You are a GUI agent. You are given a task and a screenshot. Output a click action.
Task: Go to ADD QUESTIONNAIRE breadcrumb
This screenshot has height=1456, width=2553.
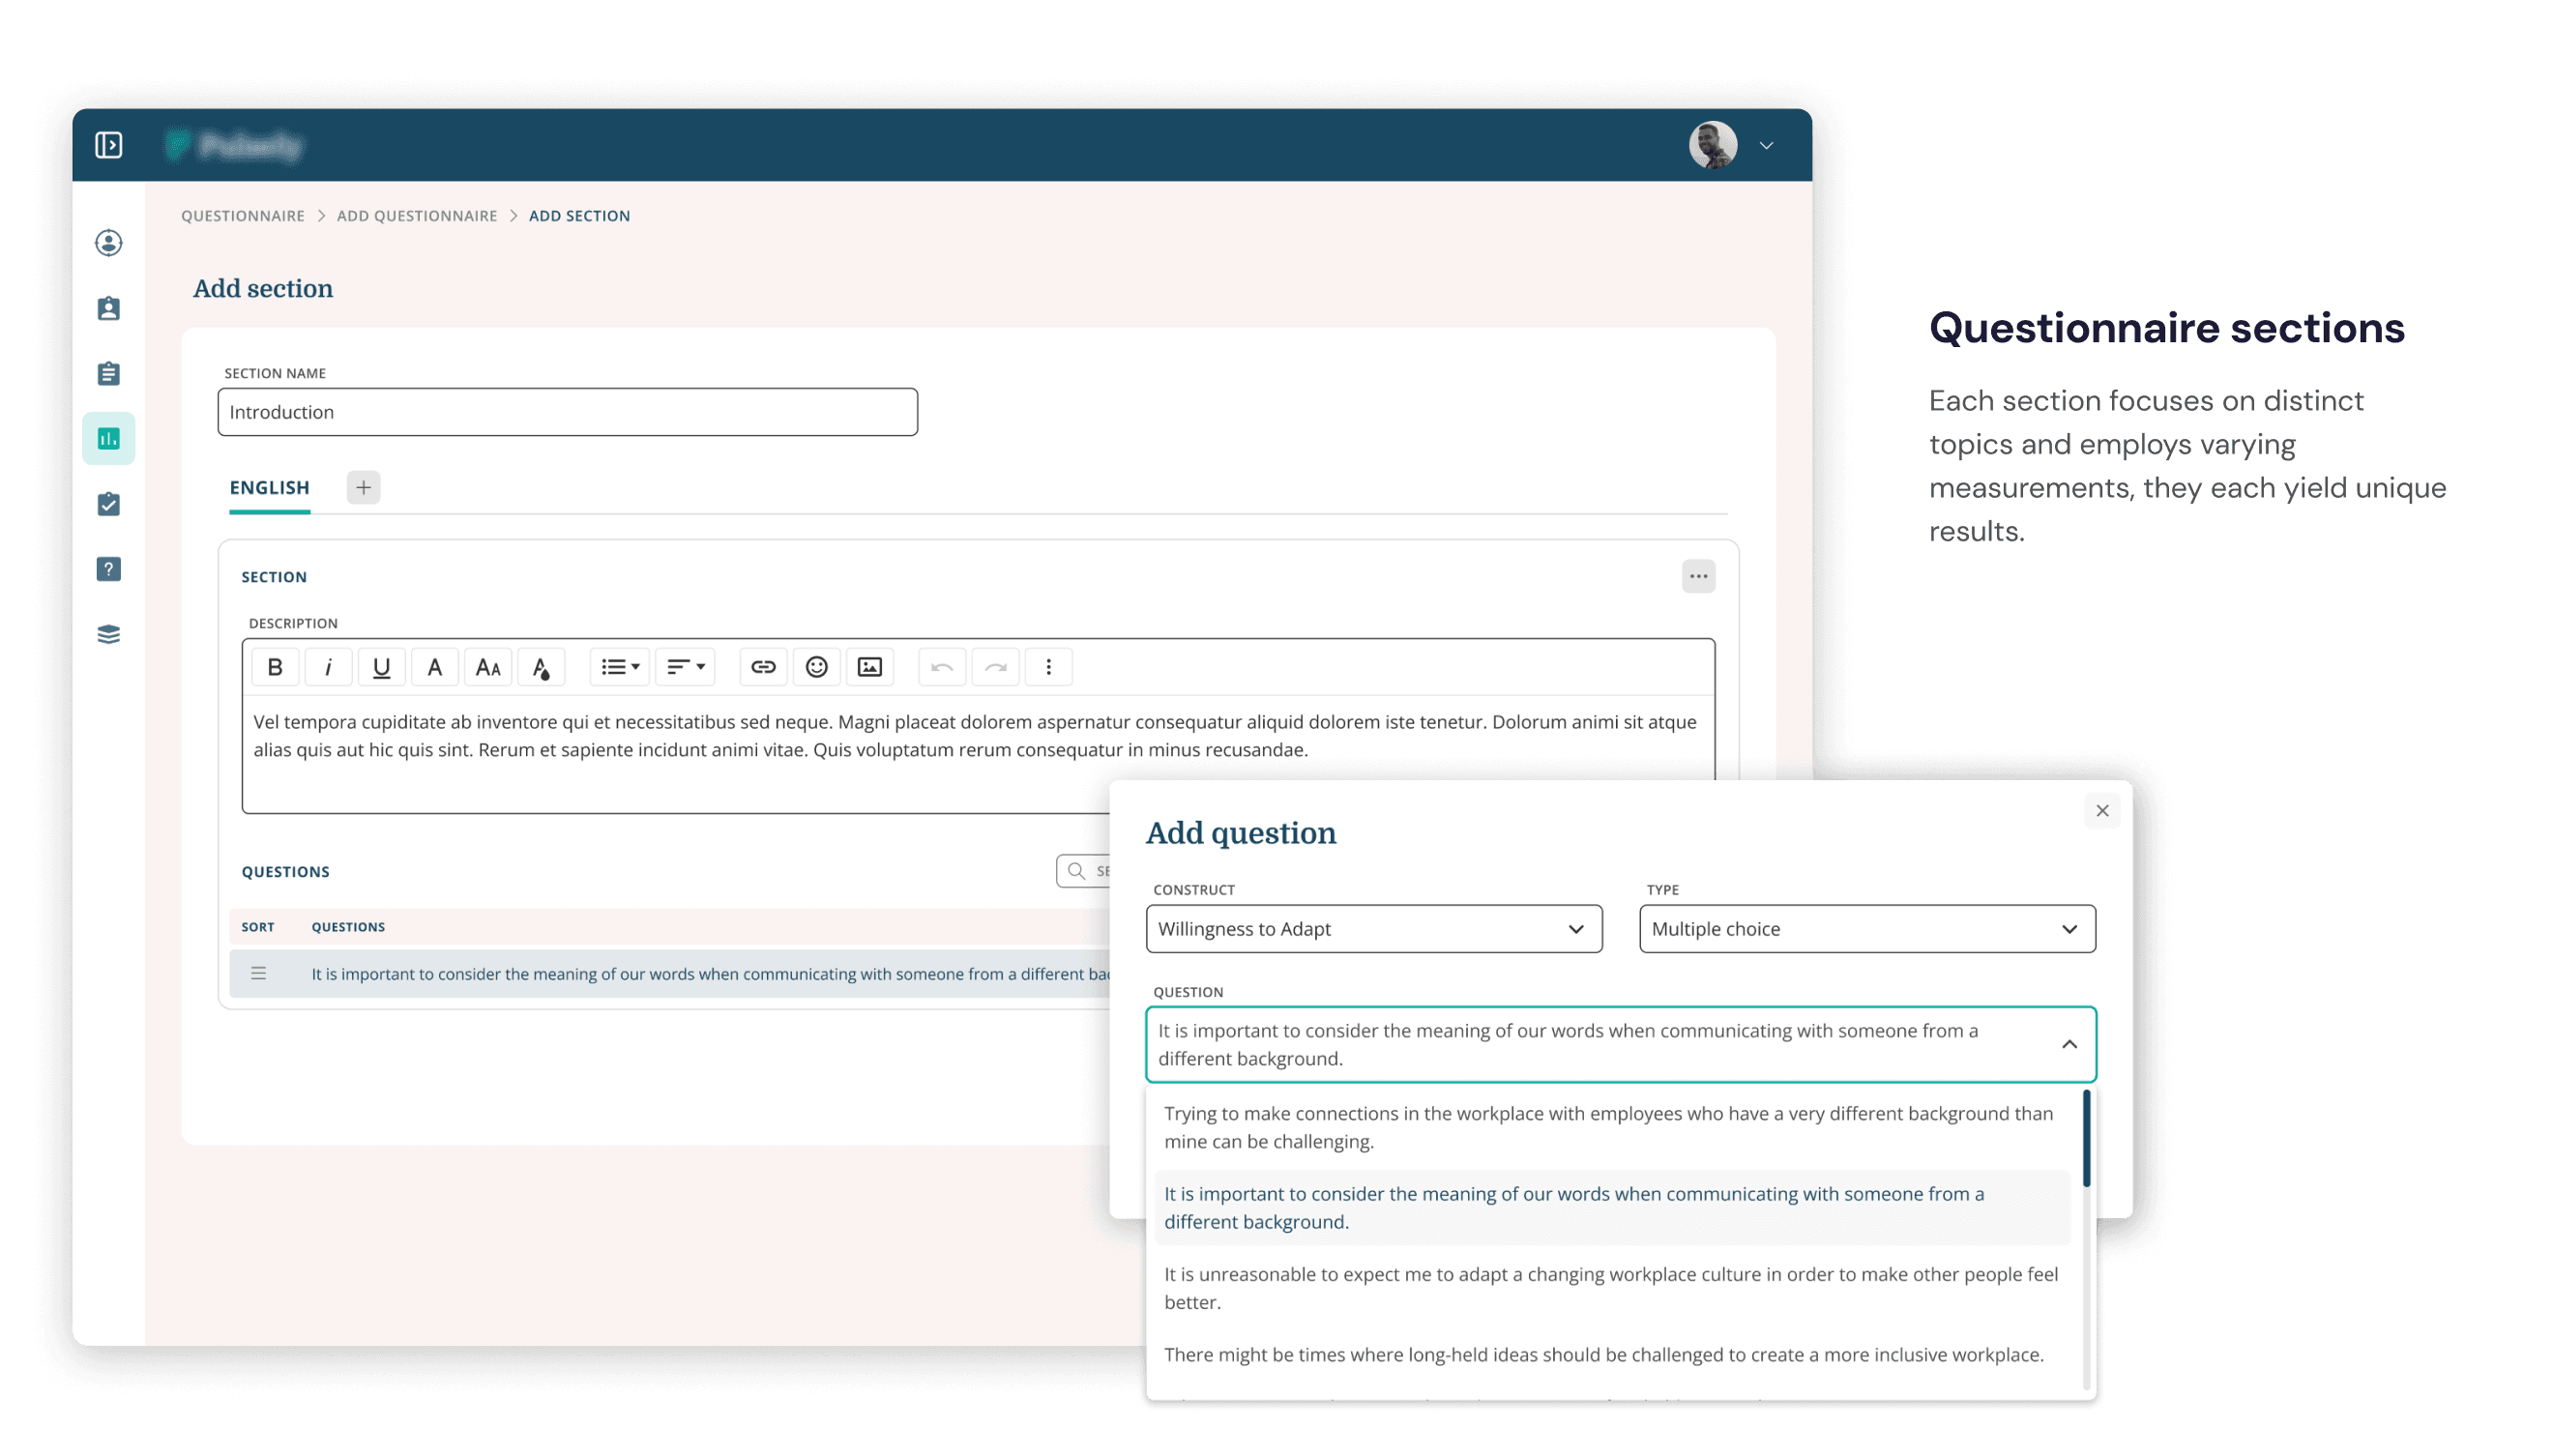click(x=416, y=216)
